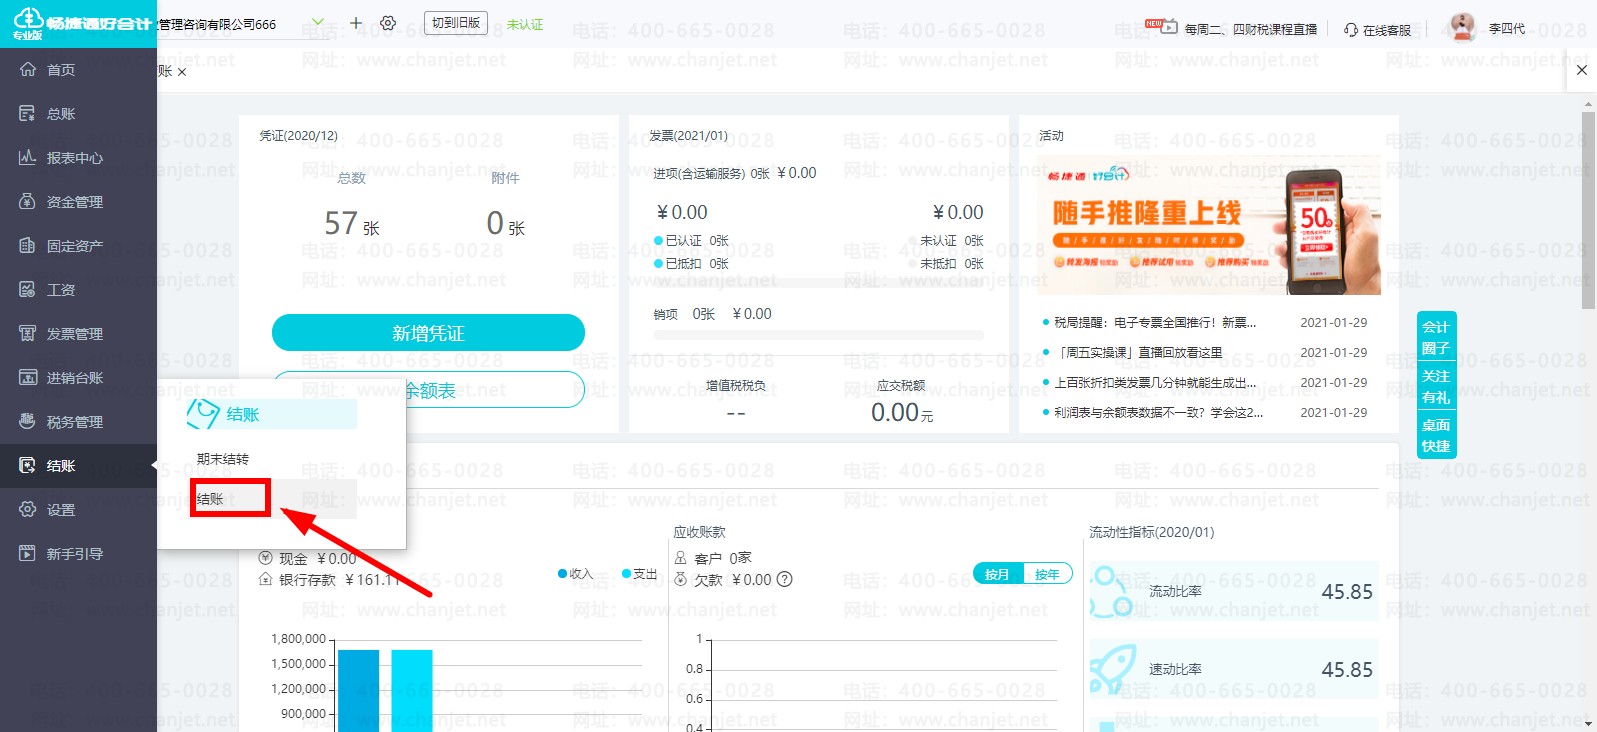Expand the 设置 sidebar menu
This screenshot has width=1597, height=732.
tap(62, 510)
